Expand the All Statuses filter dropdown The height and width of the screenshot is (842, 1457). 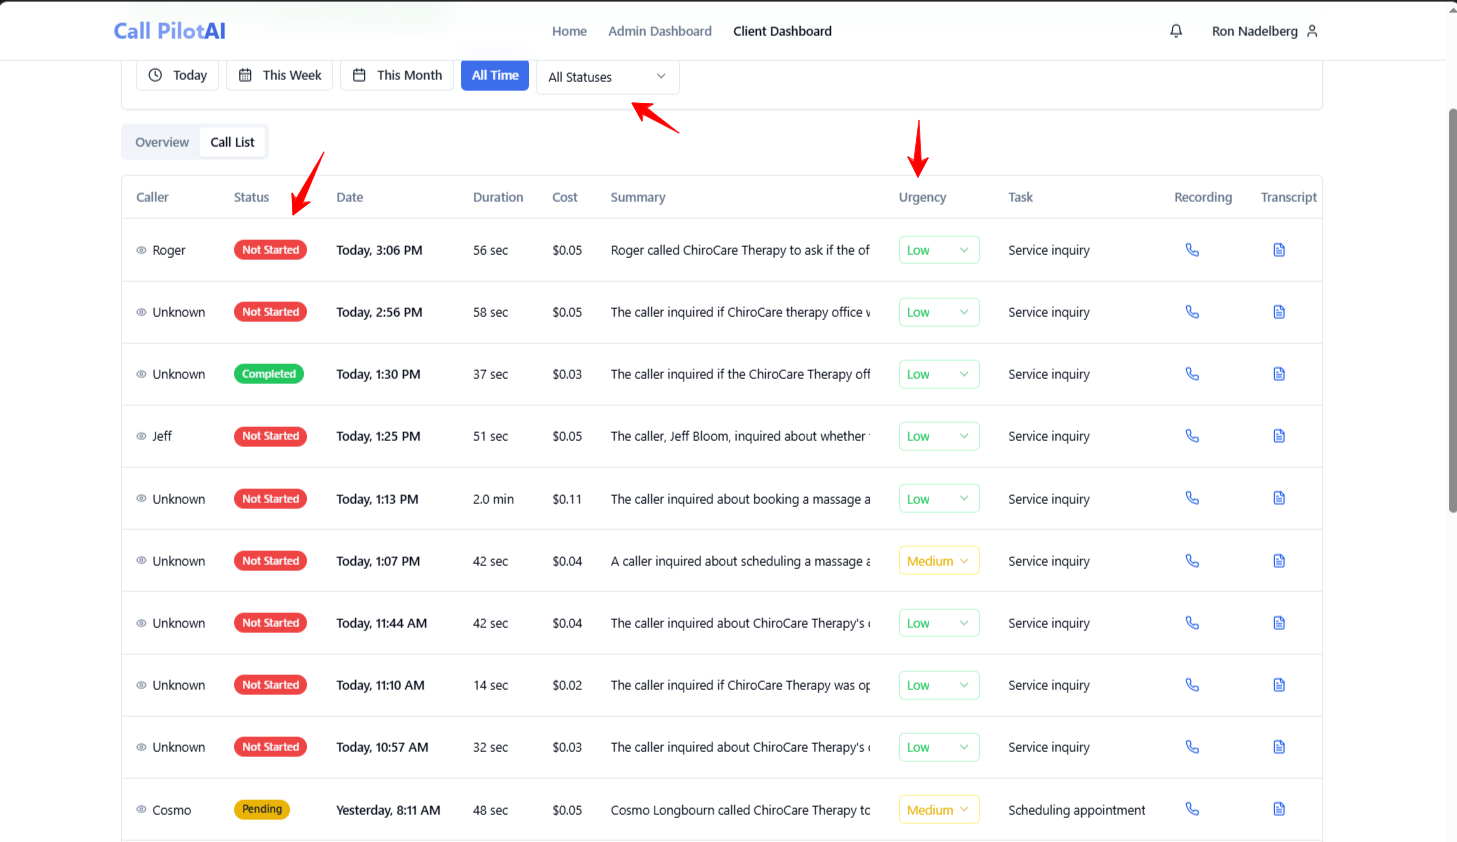[607, 77]
